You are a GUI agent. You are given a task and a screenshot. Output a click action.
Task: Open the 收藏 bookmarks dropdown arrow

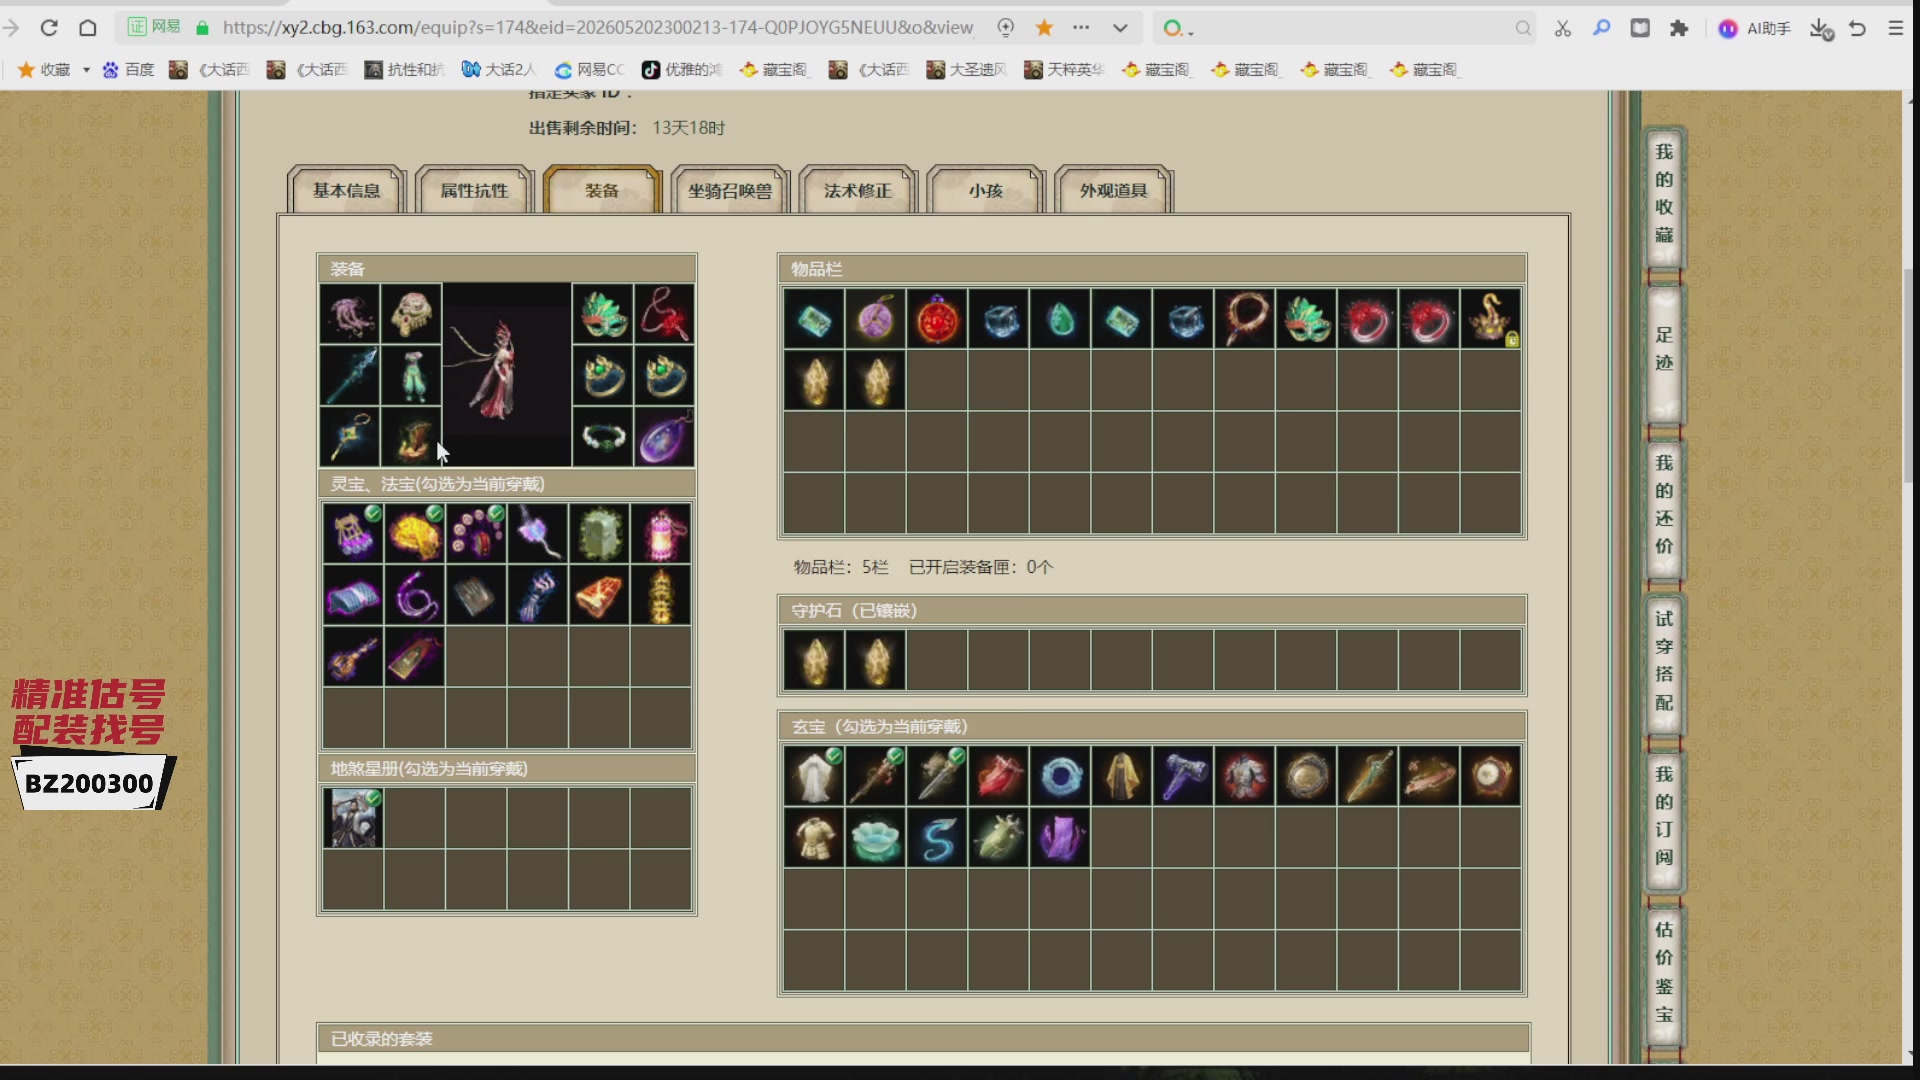tap(86, 70)
